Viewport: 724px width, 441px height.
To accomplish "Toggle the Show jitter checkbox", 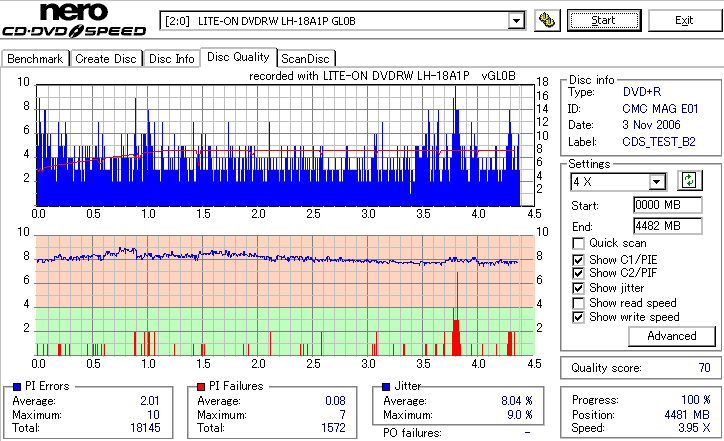I will [x=578, y=289].
